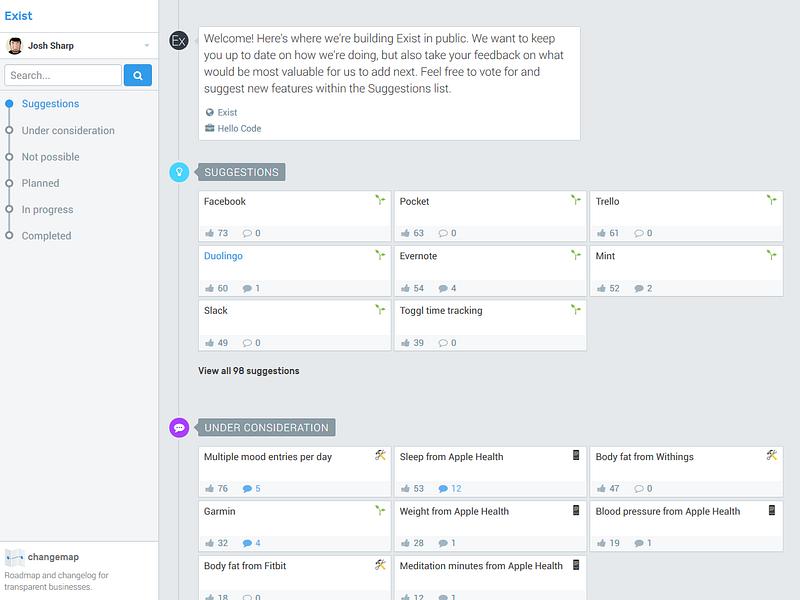Click the thumbs-up icon on Facebook card
This screenshot has width=800, height=600.
pyautogui.click(x=209, y=233)
